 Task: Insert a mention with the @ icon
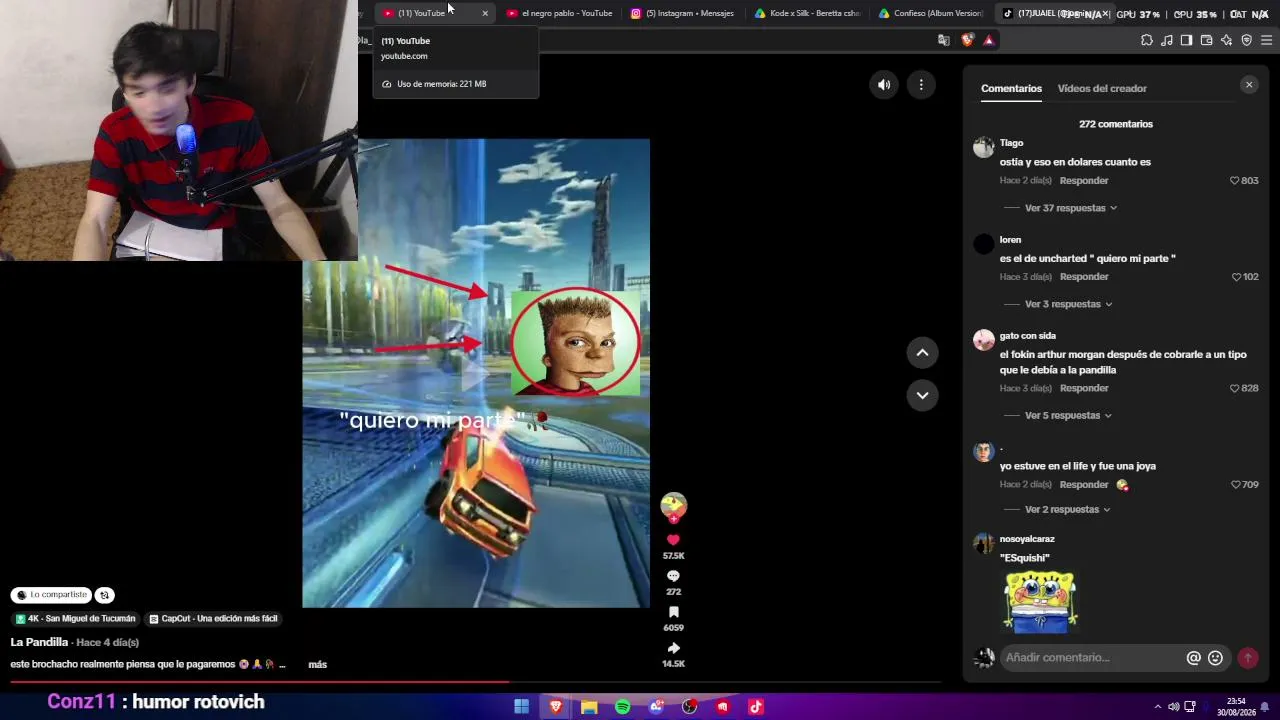click(x=1193, y=658)
